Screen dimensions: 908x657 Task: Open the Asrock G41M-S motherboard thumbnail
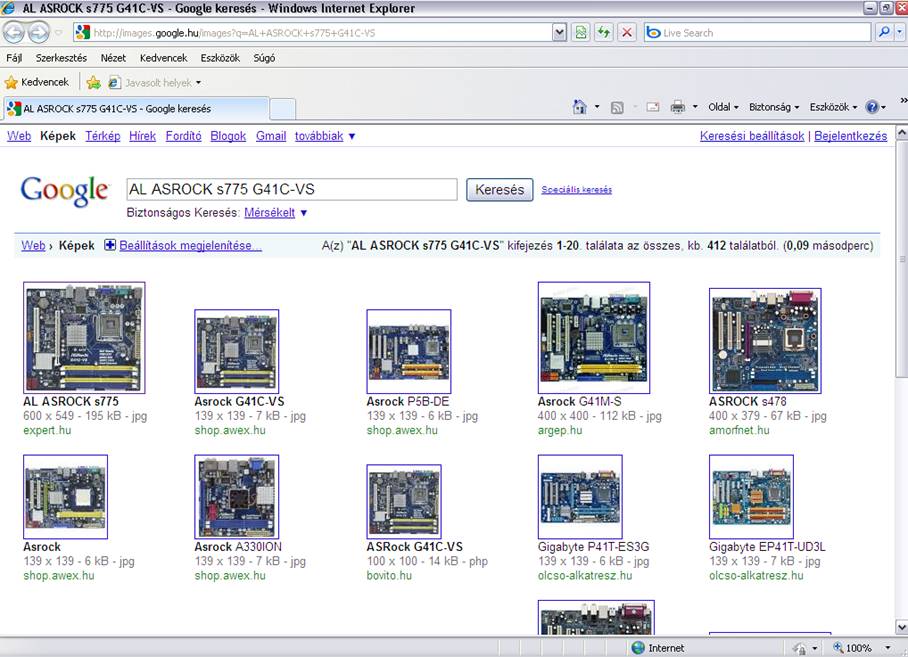(x=593, y=338)
